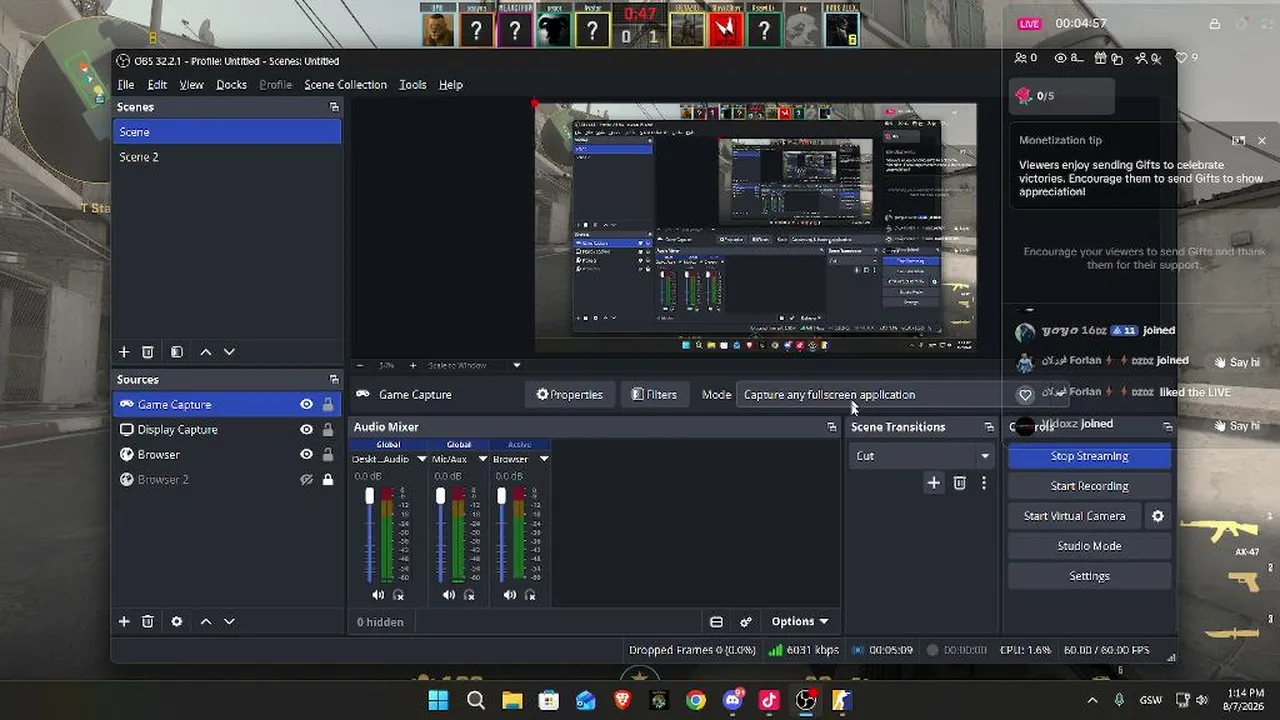Open the preview Scale to Window dropdown
The width and height of the screenshot is (1280, 720).
click(516, 366)
